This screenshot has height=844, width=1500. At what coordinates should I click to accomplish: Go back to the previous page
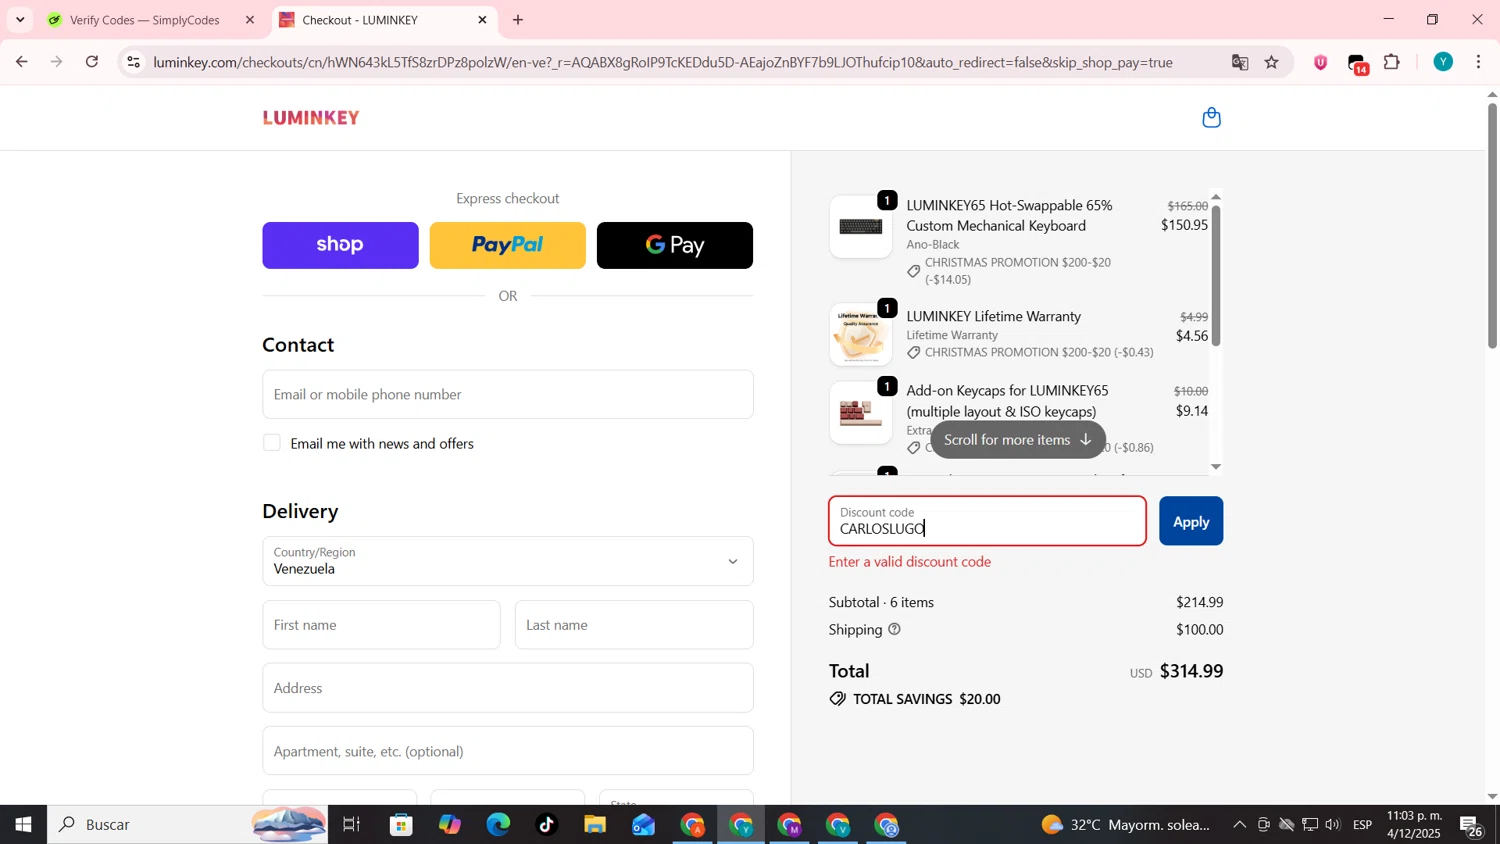[21, 62]
